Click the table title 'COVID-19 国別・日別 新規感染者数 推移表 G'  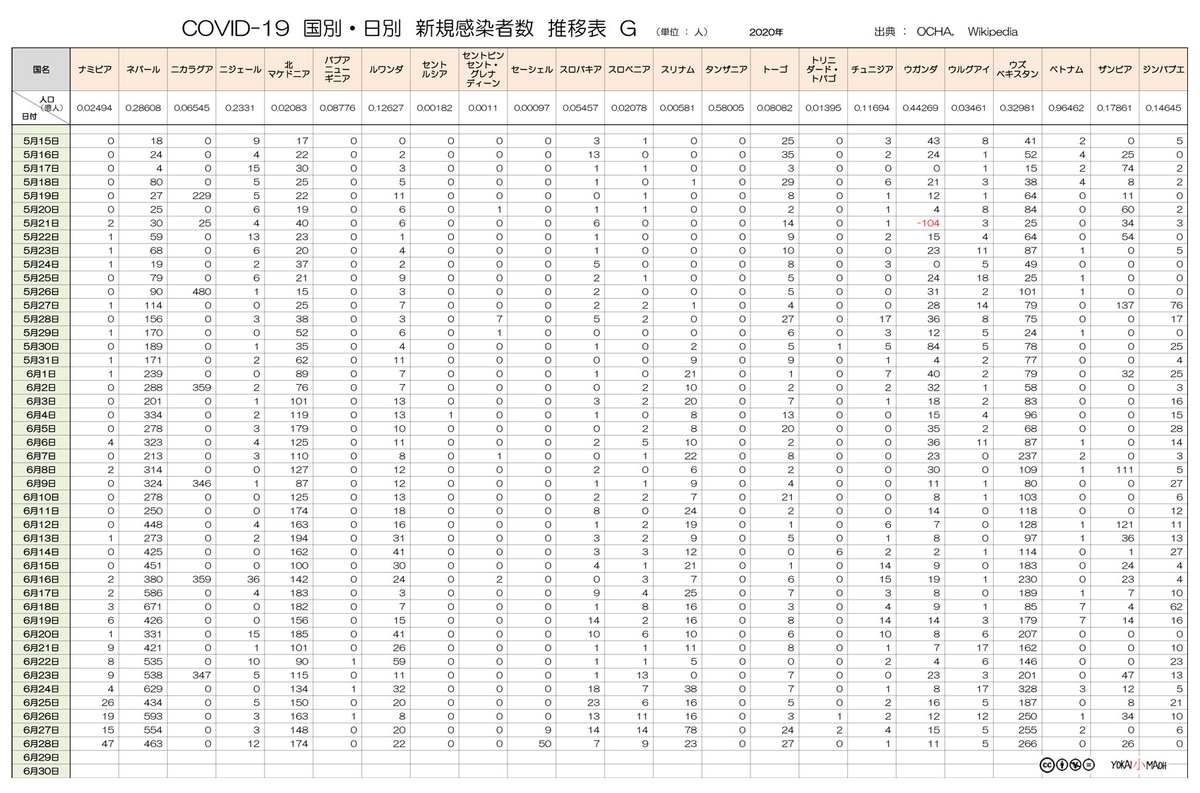(409, 30)
